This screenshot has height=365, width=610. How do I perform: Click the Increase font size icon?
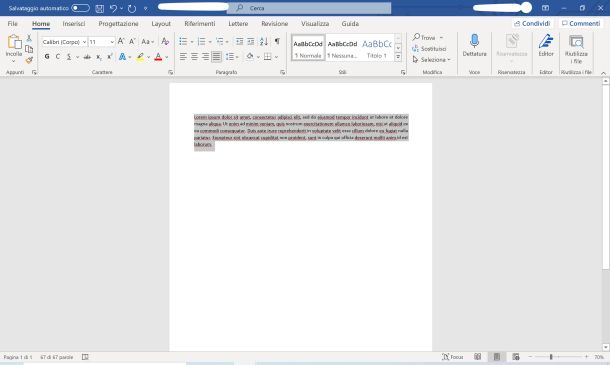(x=121, y=41)
